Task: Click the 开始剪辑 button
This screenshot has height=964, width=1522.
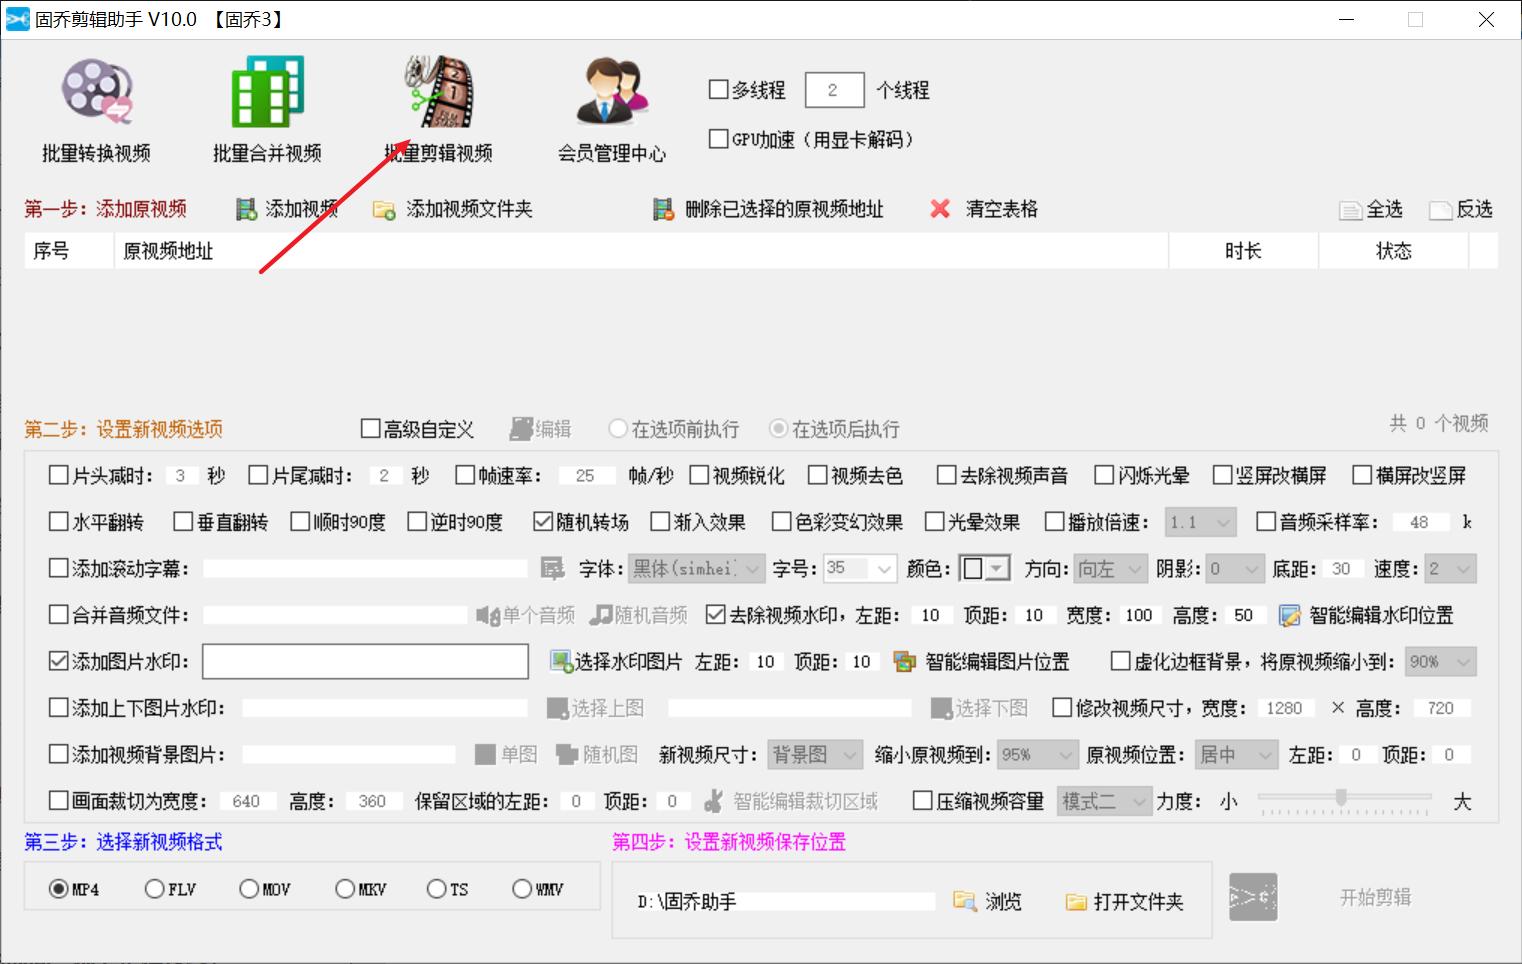Action: [x=1377, y=898]
